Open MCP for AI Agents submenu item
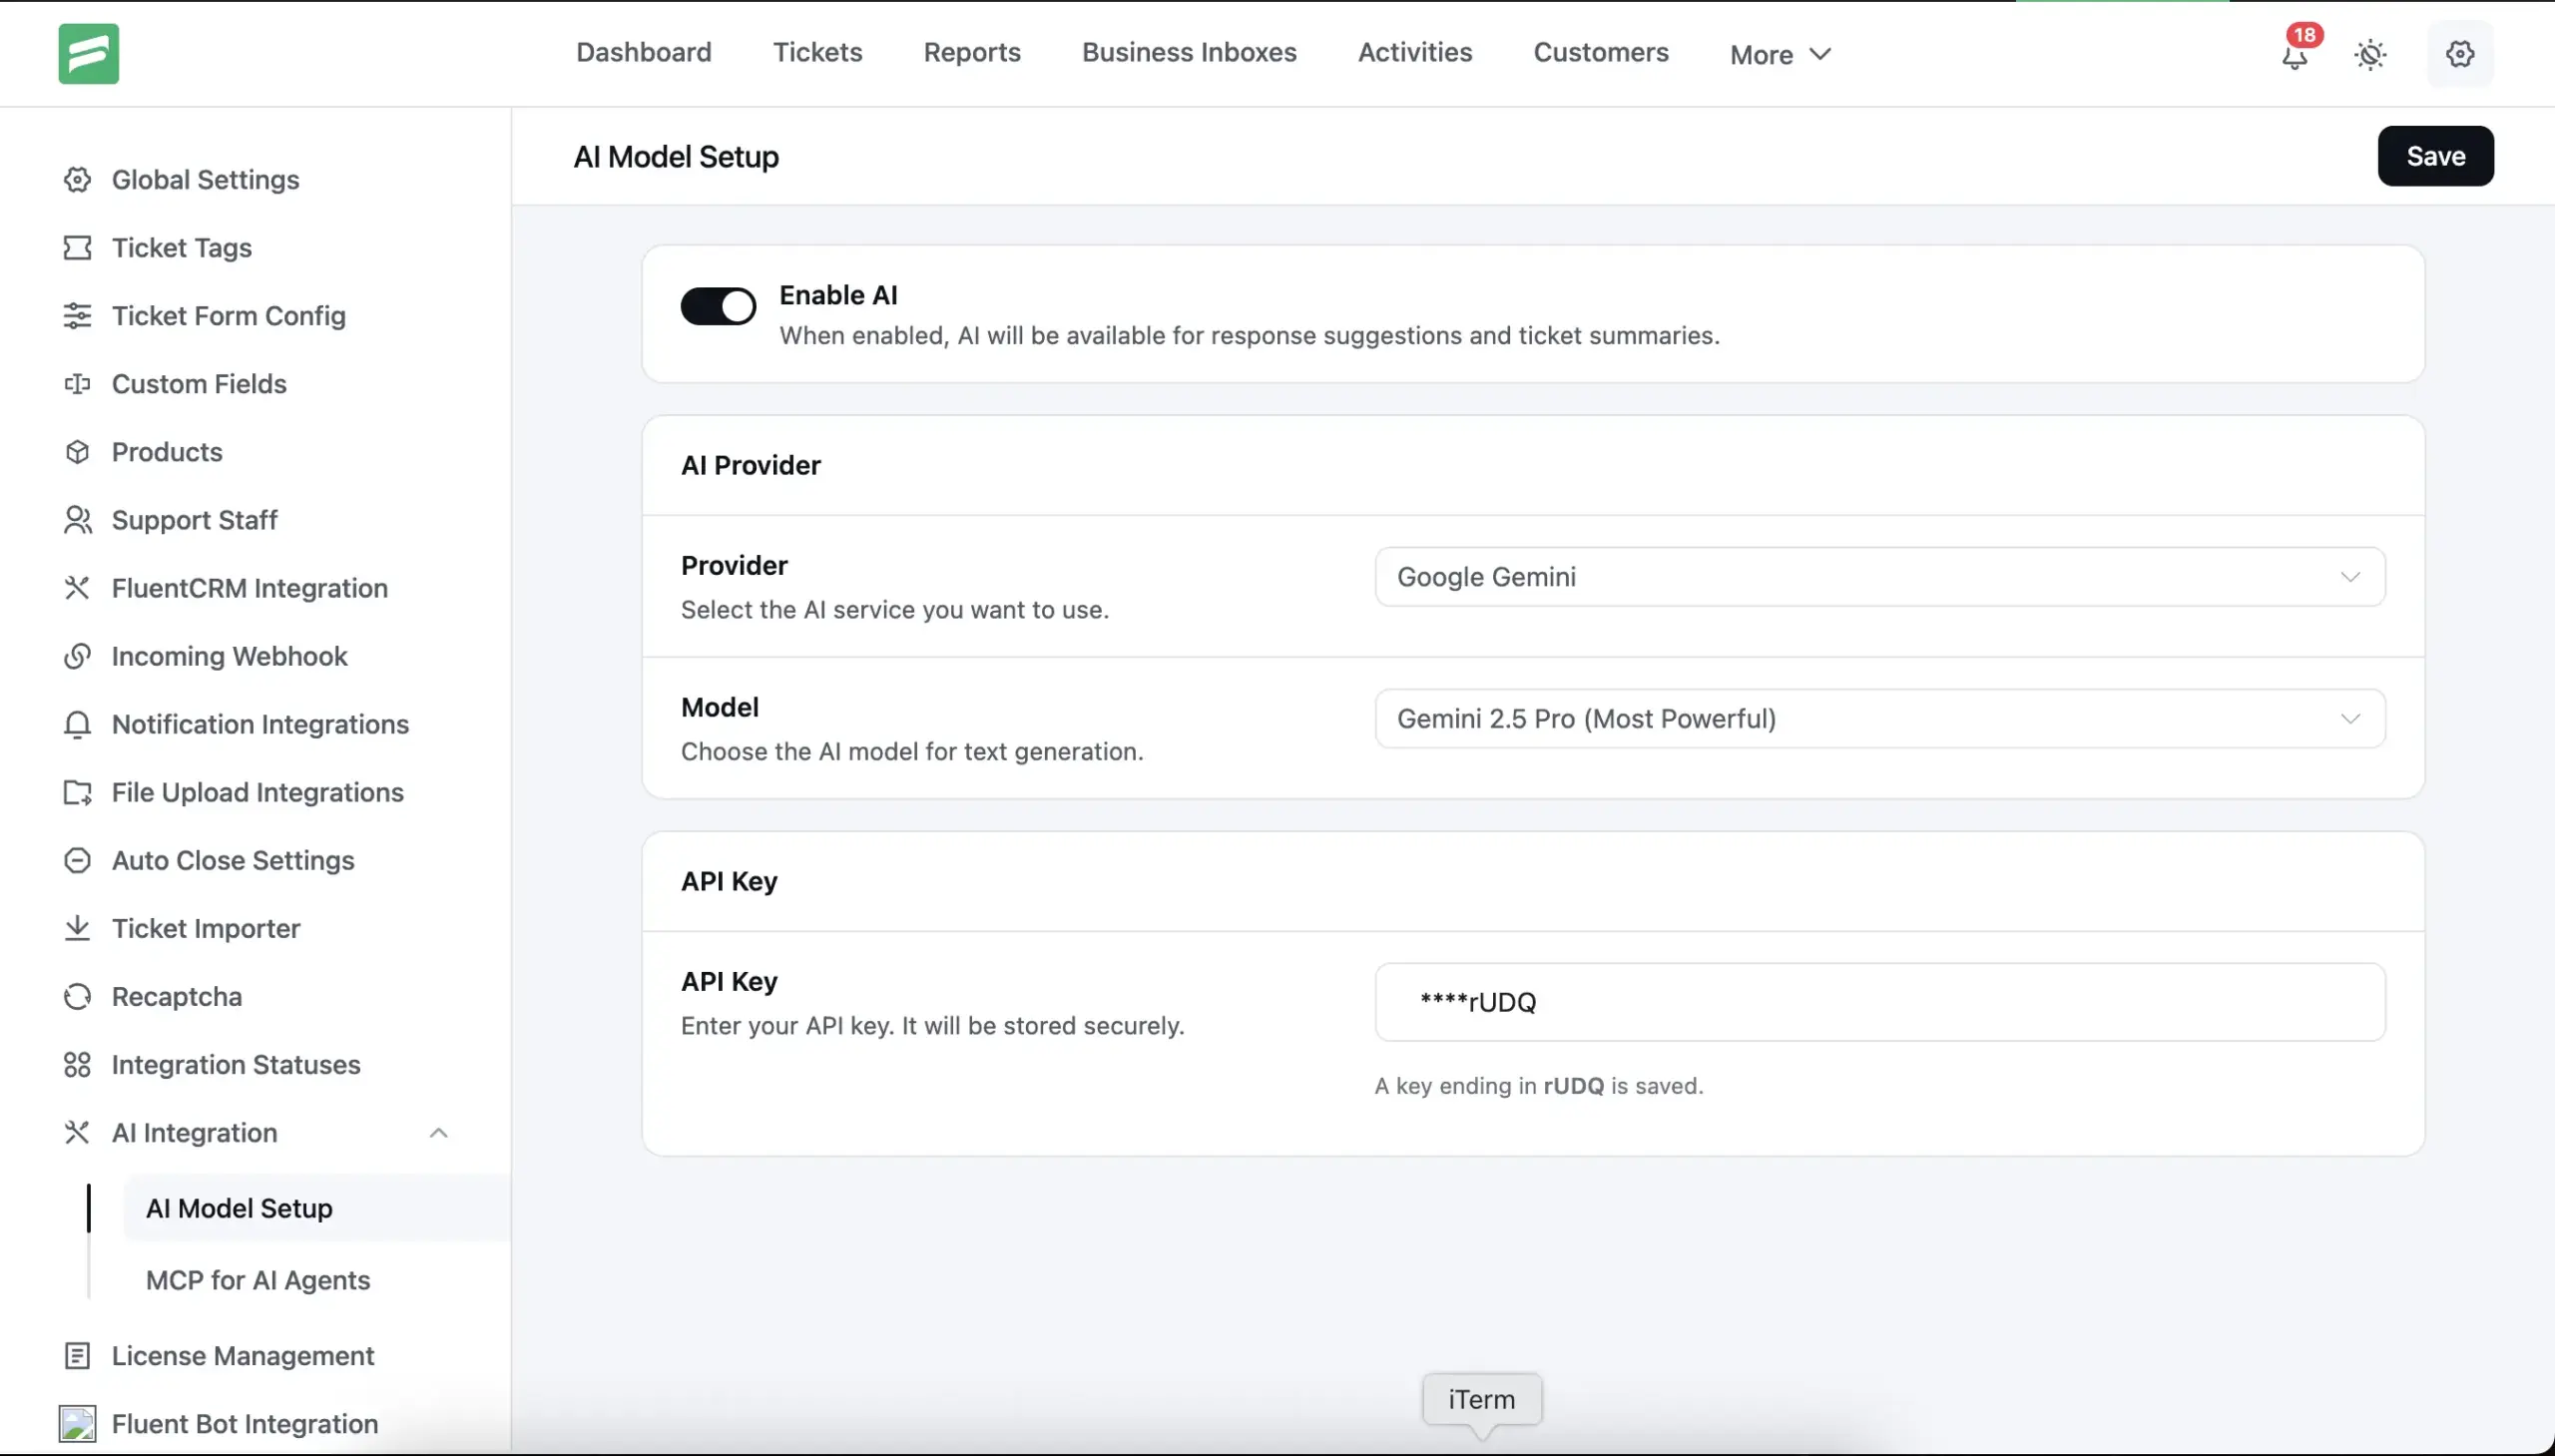 [258, 1280]
